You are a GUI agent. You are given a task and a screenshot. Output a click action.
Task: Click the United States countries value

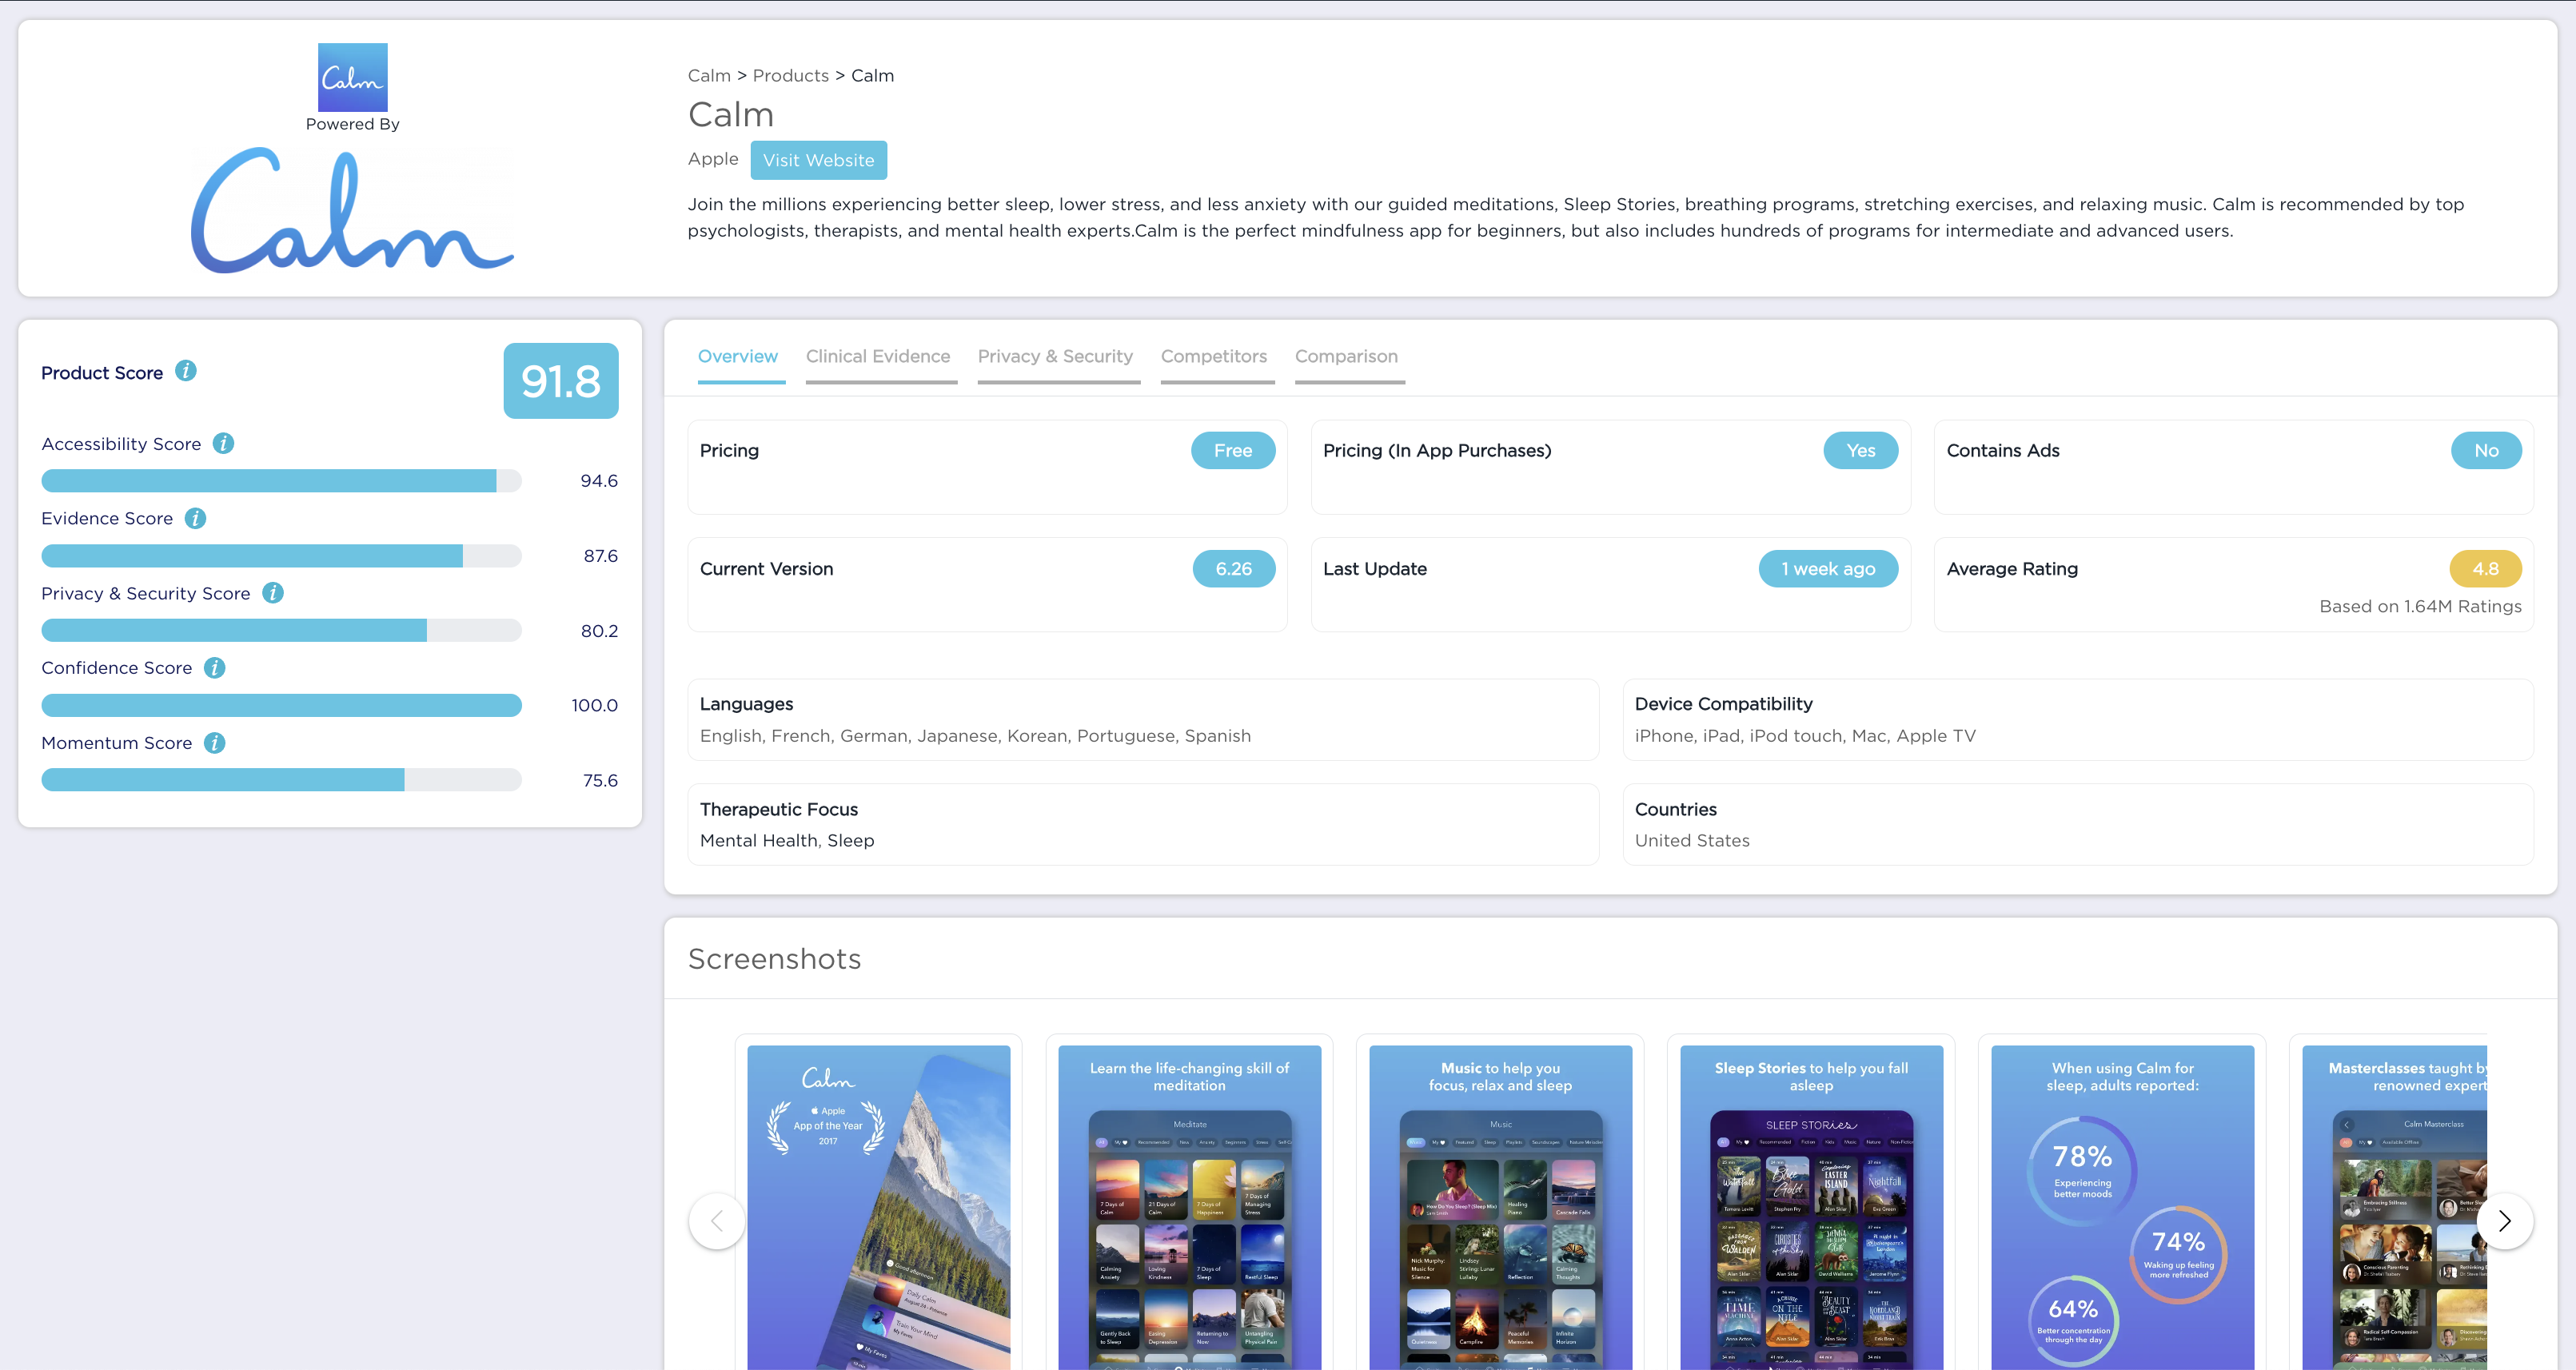click(1692, 841)
